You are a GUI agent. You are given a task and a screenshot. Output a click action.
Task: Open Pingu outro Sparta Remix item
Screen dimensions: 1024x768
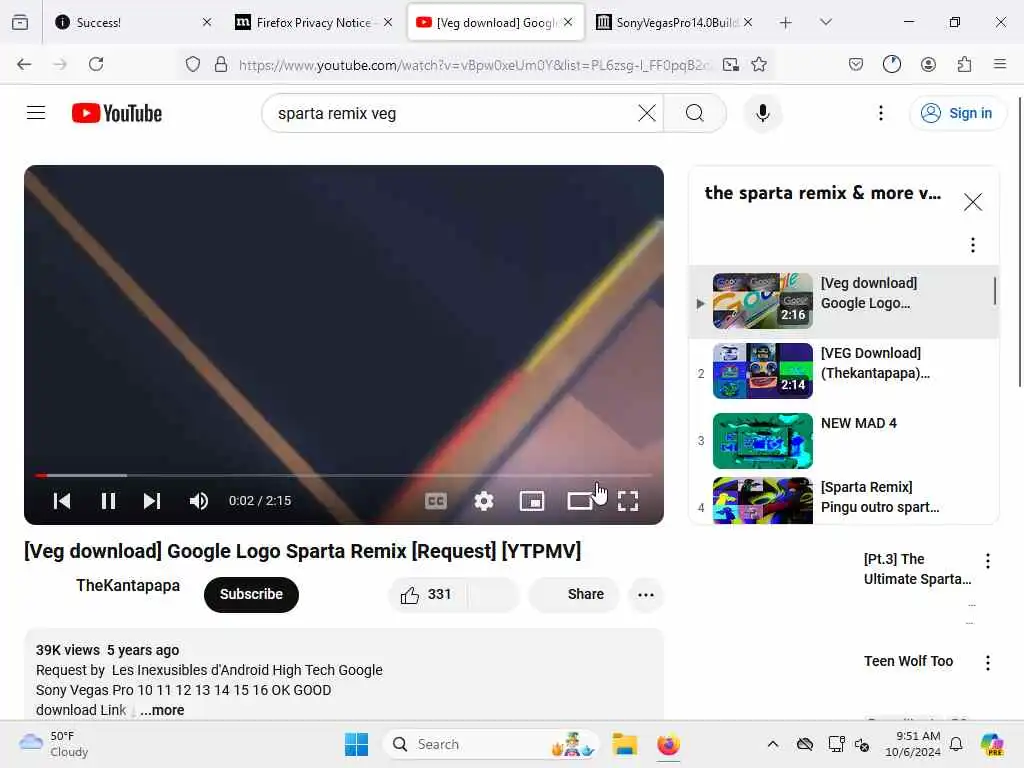[x=844, y=500]
